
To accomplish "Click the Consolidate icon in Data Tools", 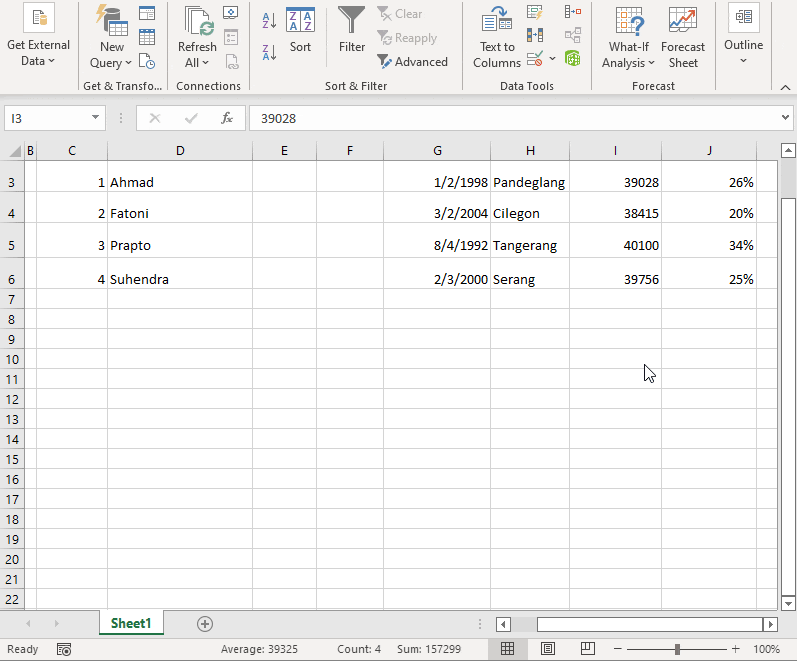I will tap(573, 13).
